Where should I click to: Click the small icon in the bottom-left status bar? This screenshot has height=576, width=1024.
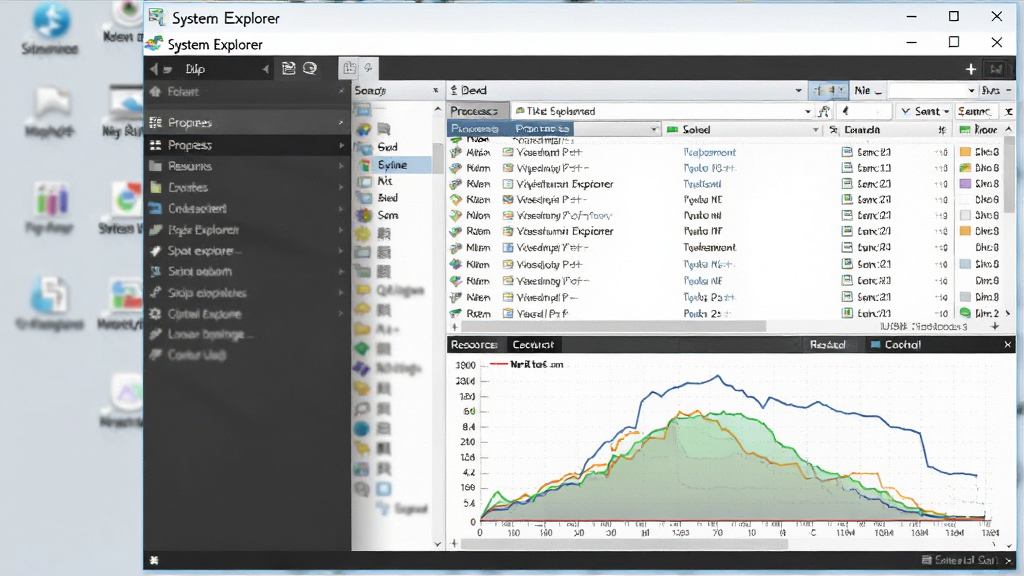pyautogui.click(x=154, y=560)
